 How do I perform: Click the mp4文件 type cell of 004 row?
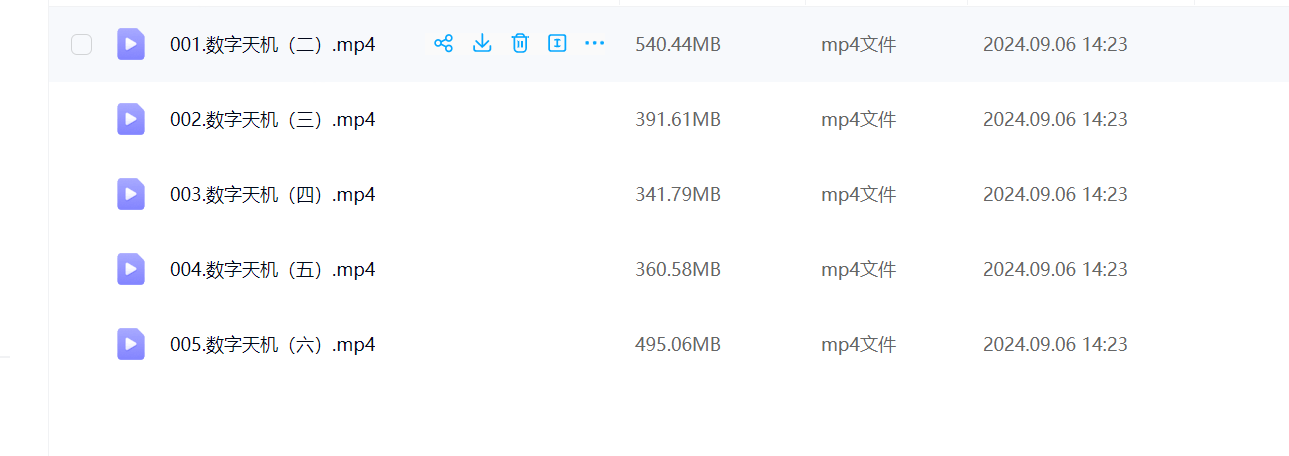(x=858, y=269)
